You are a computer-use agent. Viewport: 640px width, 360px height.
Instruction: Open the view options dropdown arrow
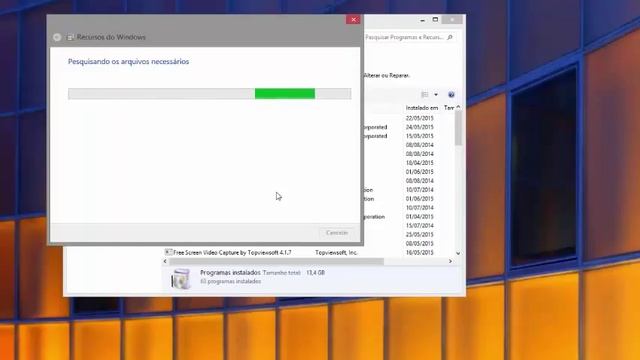[436, 95]
